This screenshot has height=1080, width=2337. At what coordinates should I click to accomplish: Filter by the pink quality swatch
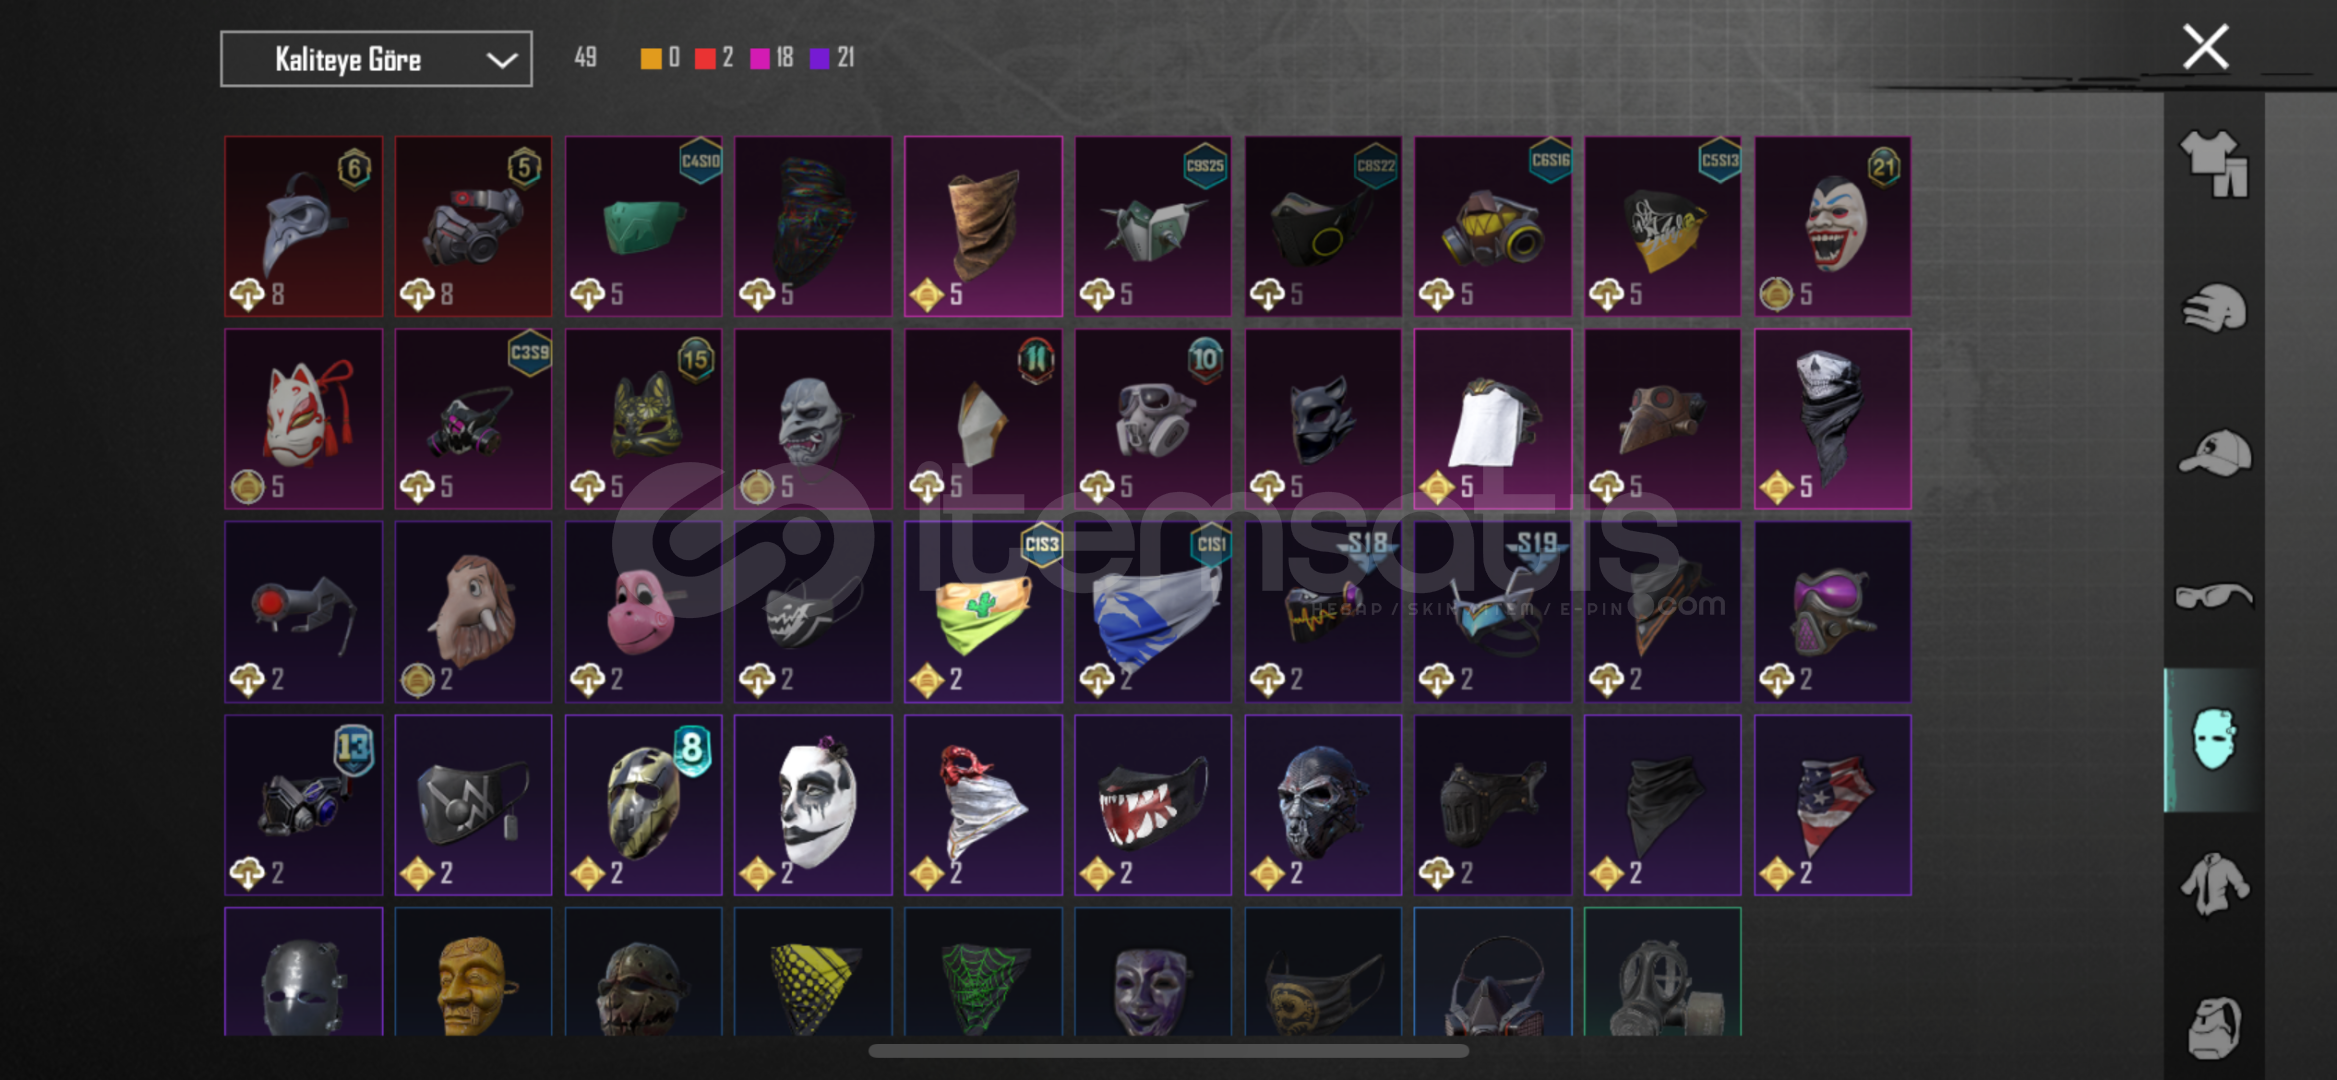click(760, 59)
